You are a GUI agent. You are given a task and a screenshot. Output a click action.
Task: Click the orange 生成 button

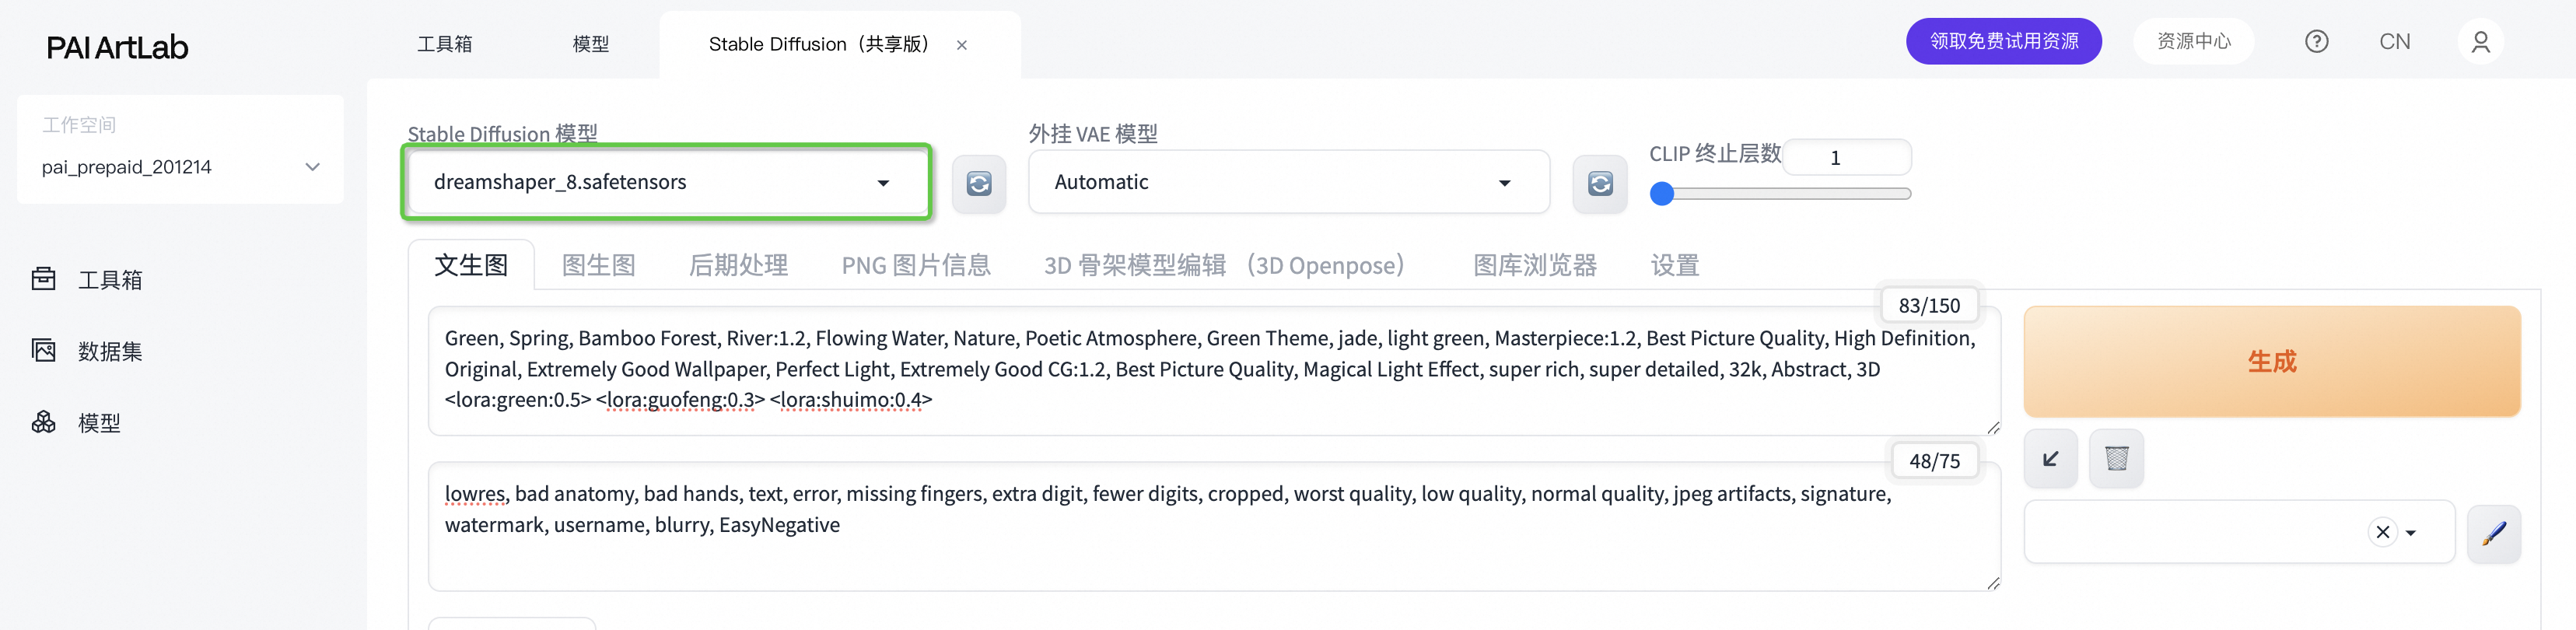click(x=2271, y=361)
